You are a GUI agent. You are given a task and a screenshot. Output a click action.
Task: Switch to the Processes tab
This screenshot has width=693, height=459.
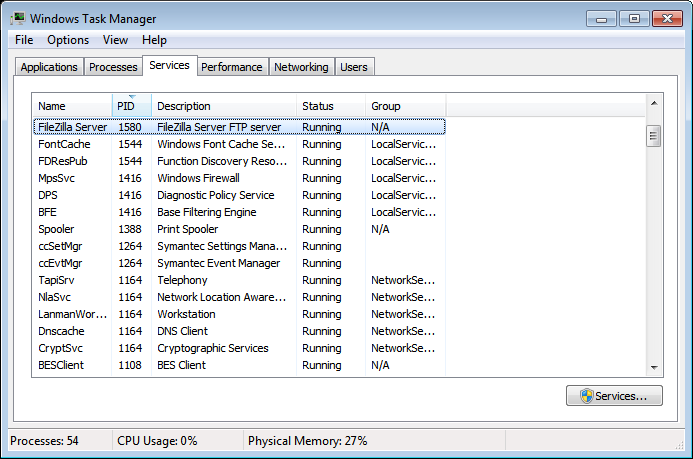coord(113,67)
